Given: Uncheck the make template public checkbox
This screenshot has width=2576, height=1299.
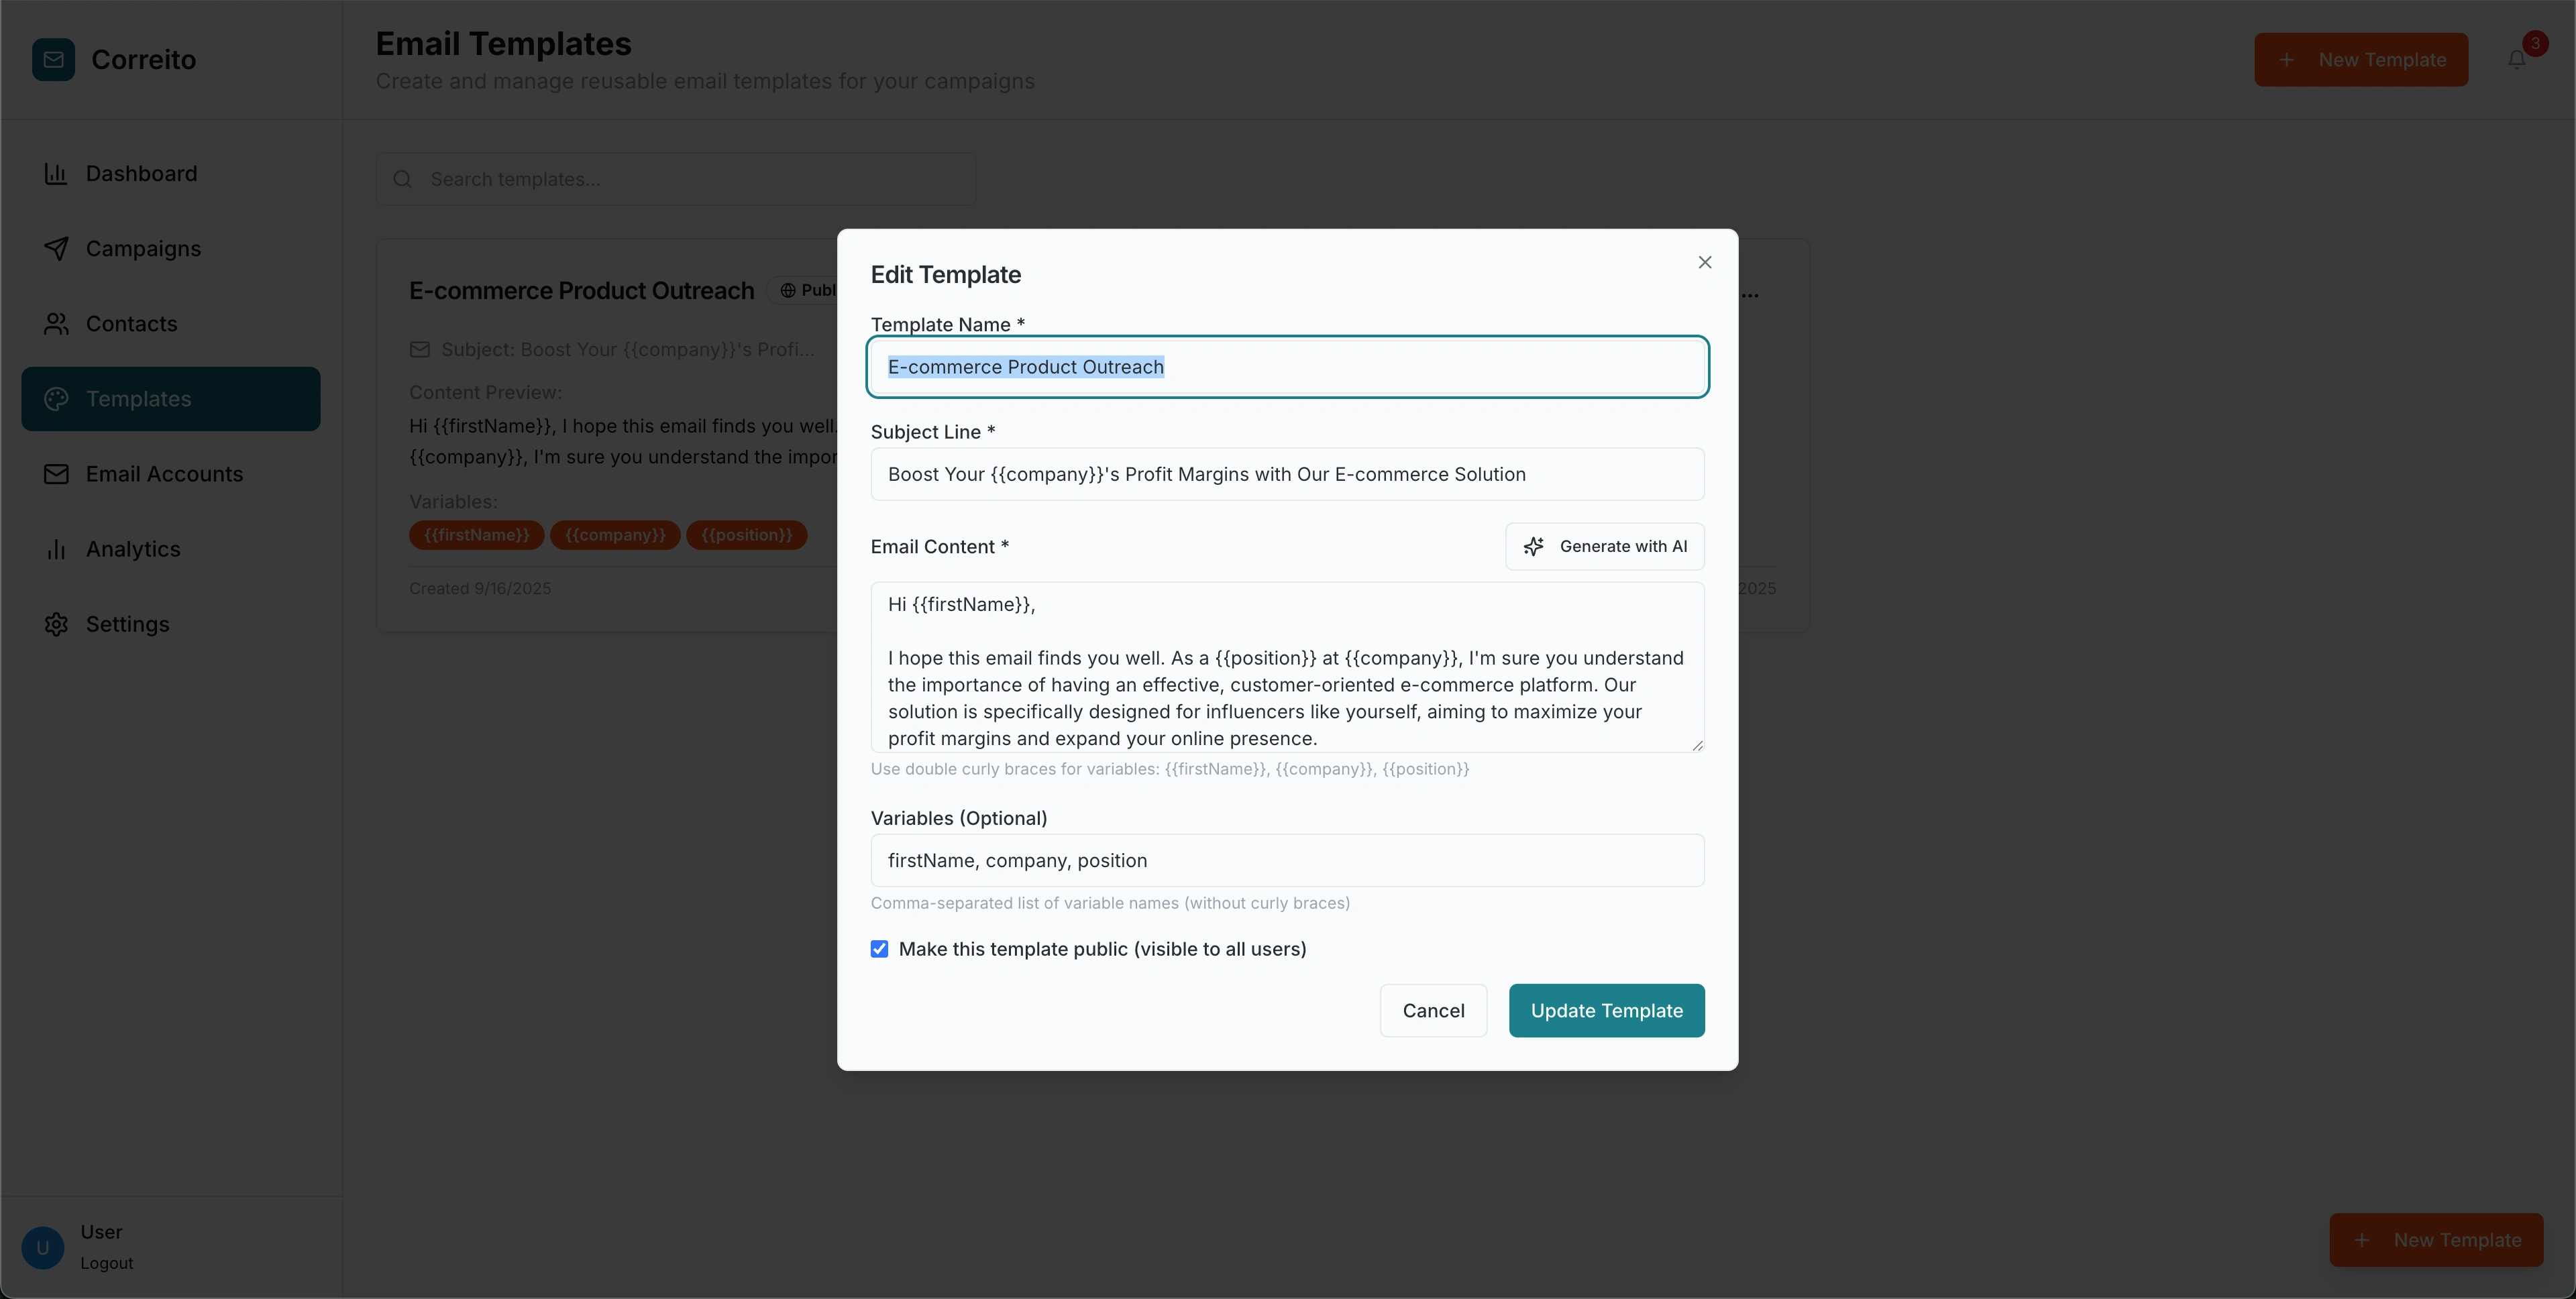Looking at the screenshot, I should pos(879,949).
